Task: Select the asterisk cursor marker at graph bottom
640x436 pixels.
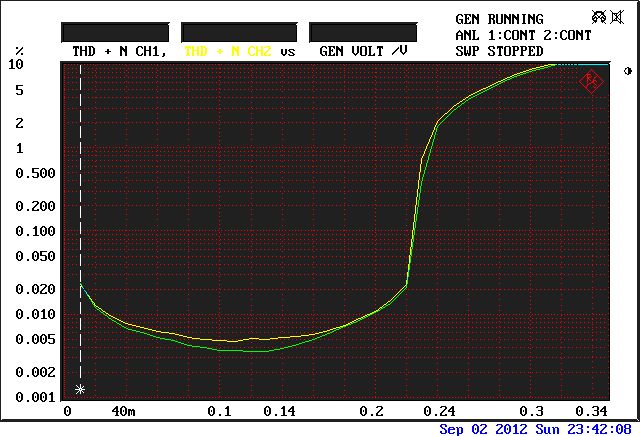Action: (x=80, y=389)
